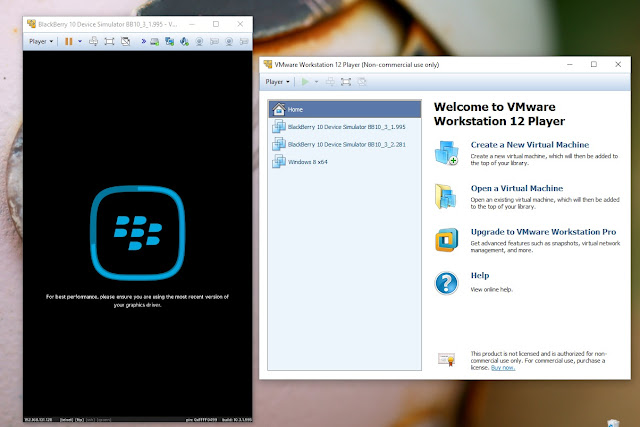This screenshot has width=640, height=427.
Task: Minimize the VMware Workstation 12 Player window
Action: pyautogui.click(x=570, y=64)
